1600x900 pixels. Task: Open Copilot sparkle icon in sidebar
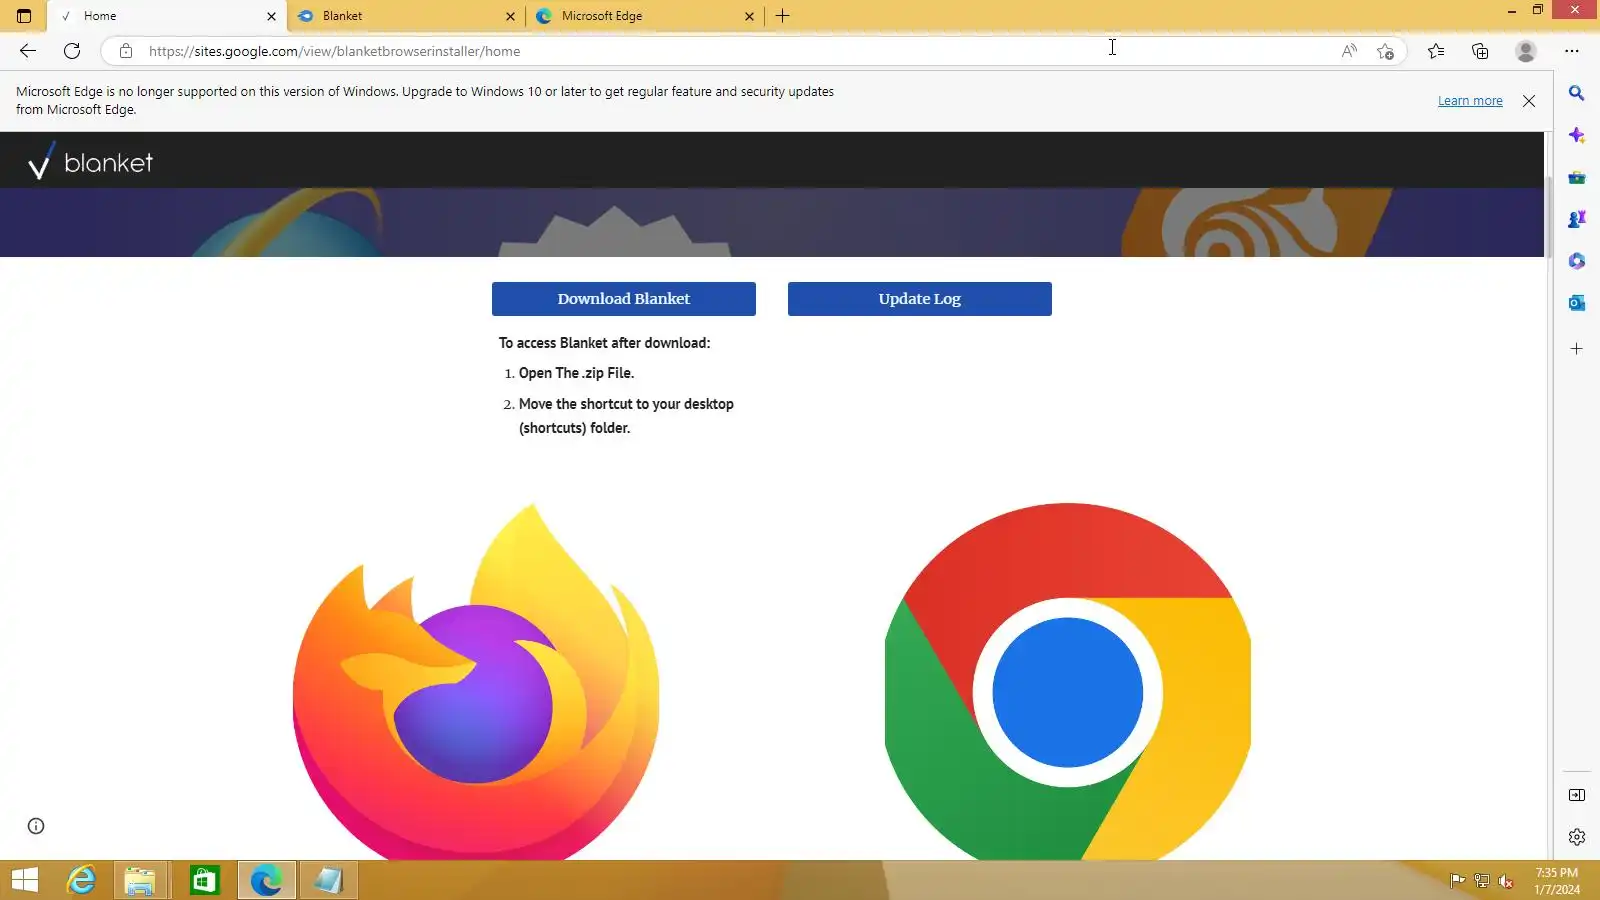[x=1577, y=135]
